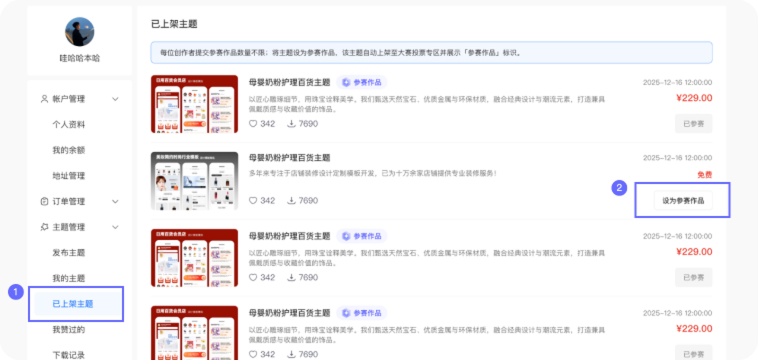Click the 主题管理 sidebar icon
Image resolution: width=758 pixels, height=360 pixels.
click(x=44, y=227)
